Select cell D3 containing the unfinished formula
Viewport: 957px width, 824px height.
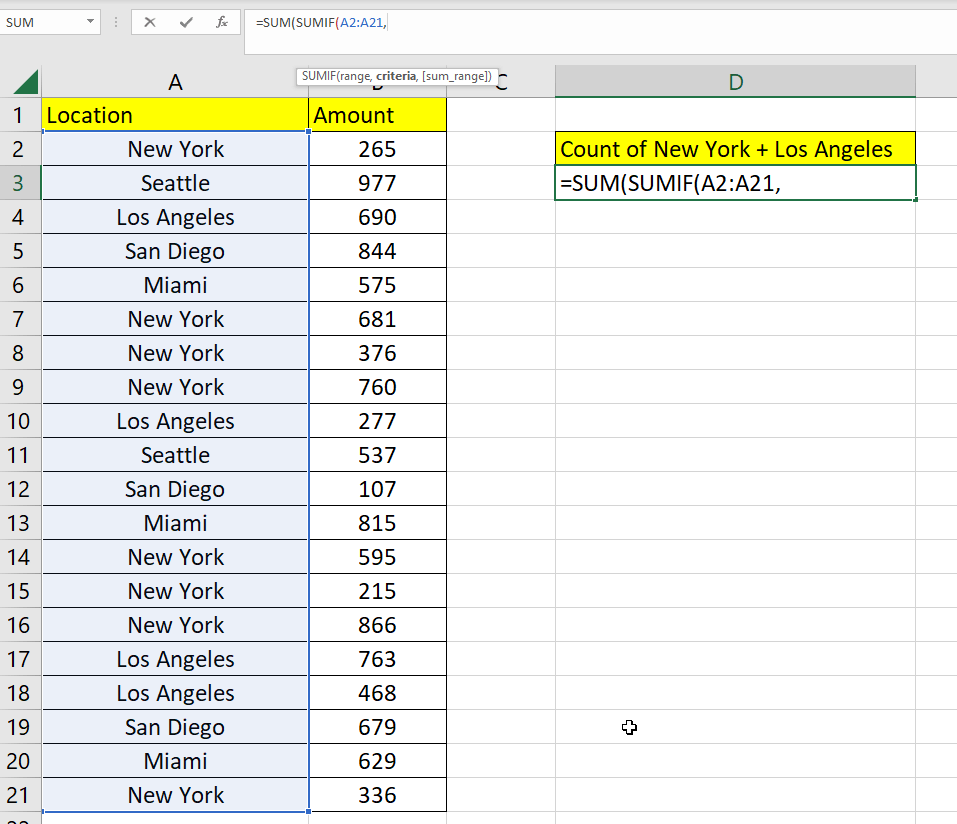point(735,182)
